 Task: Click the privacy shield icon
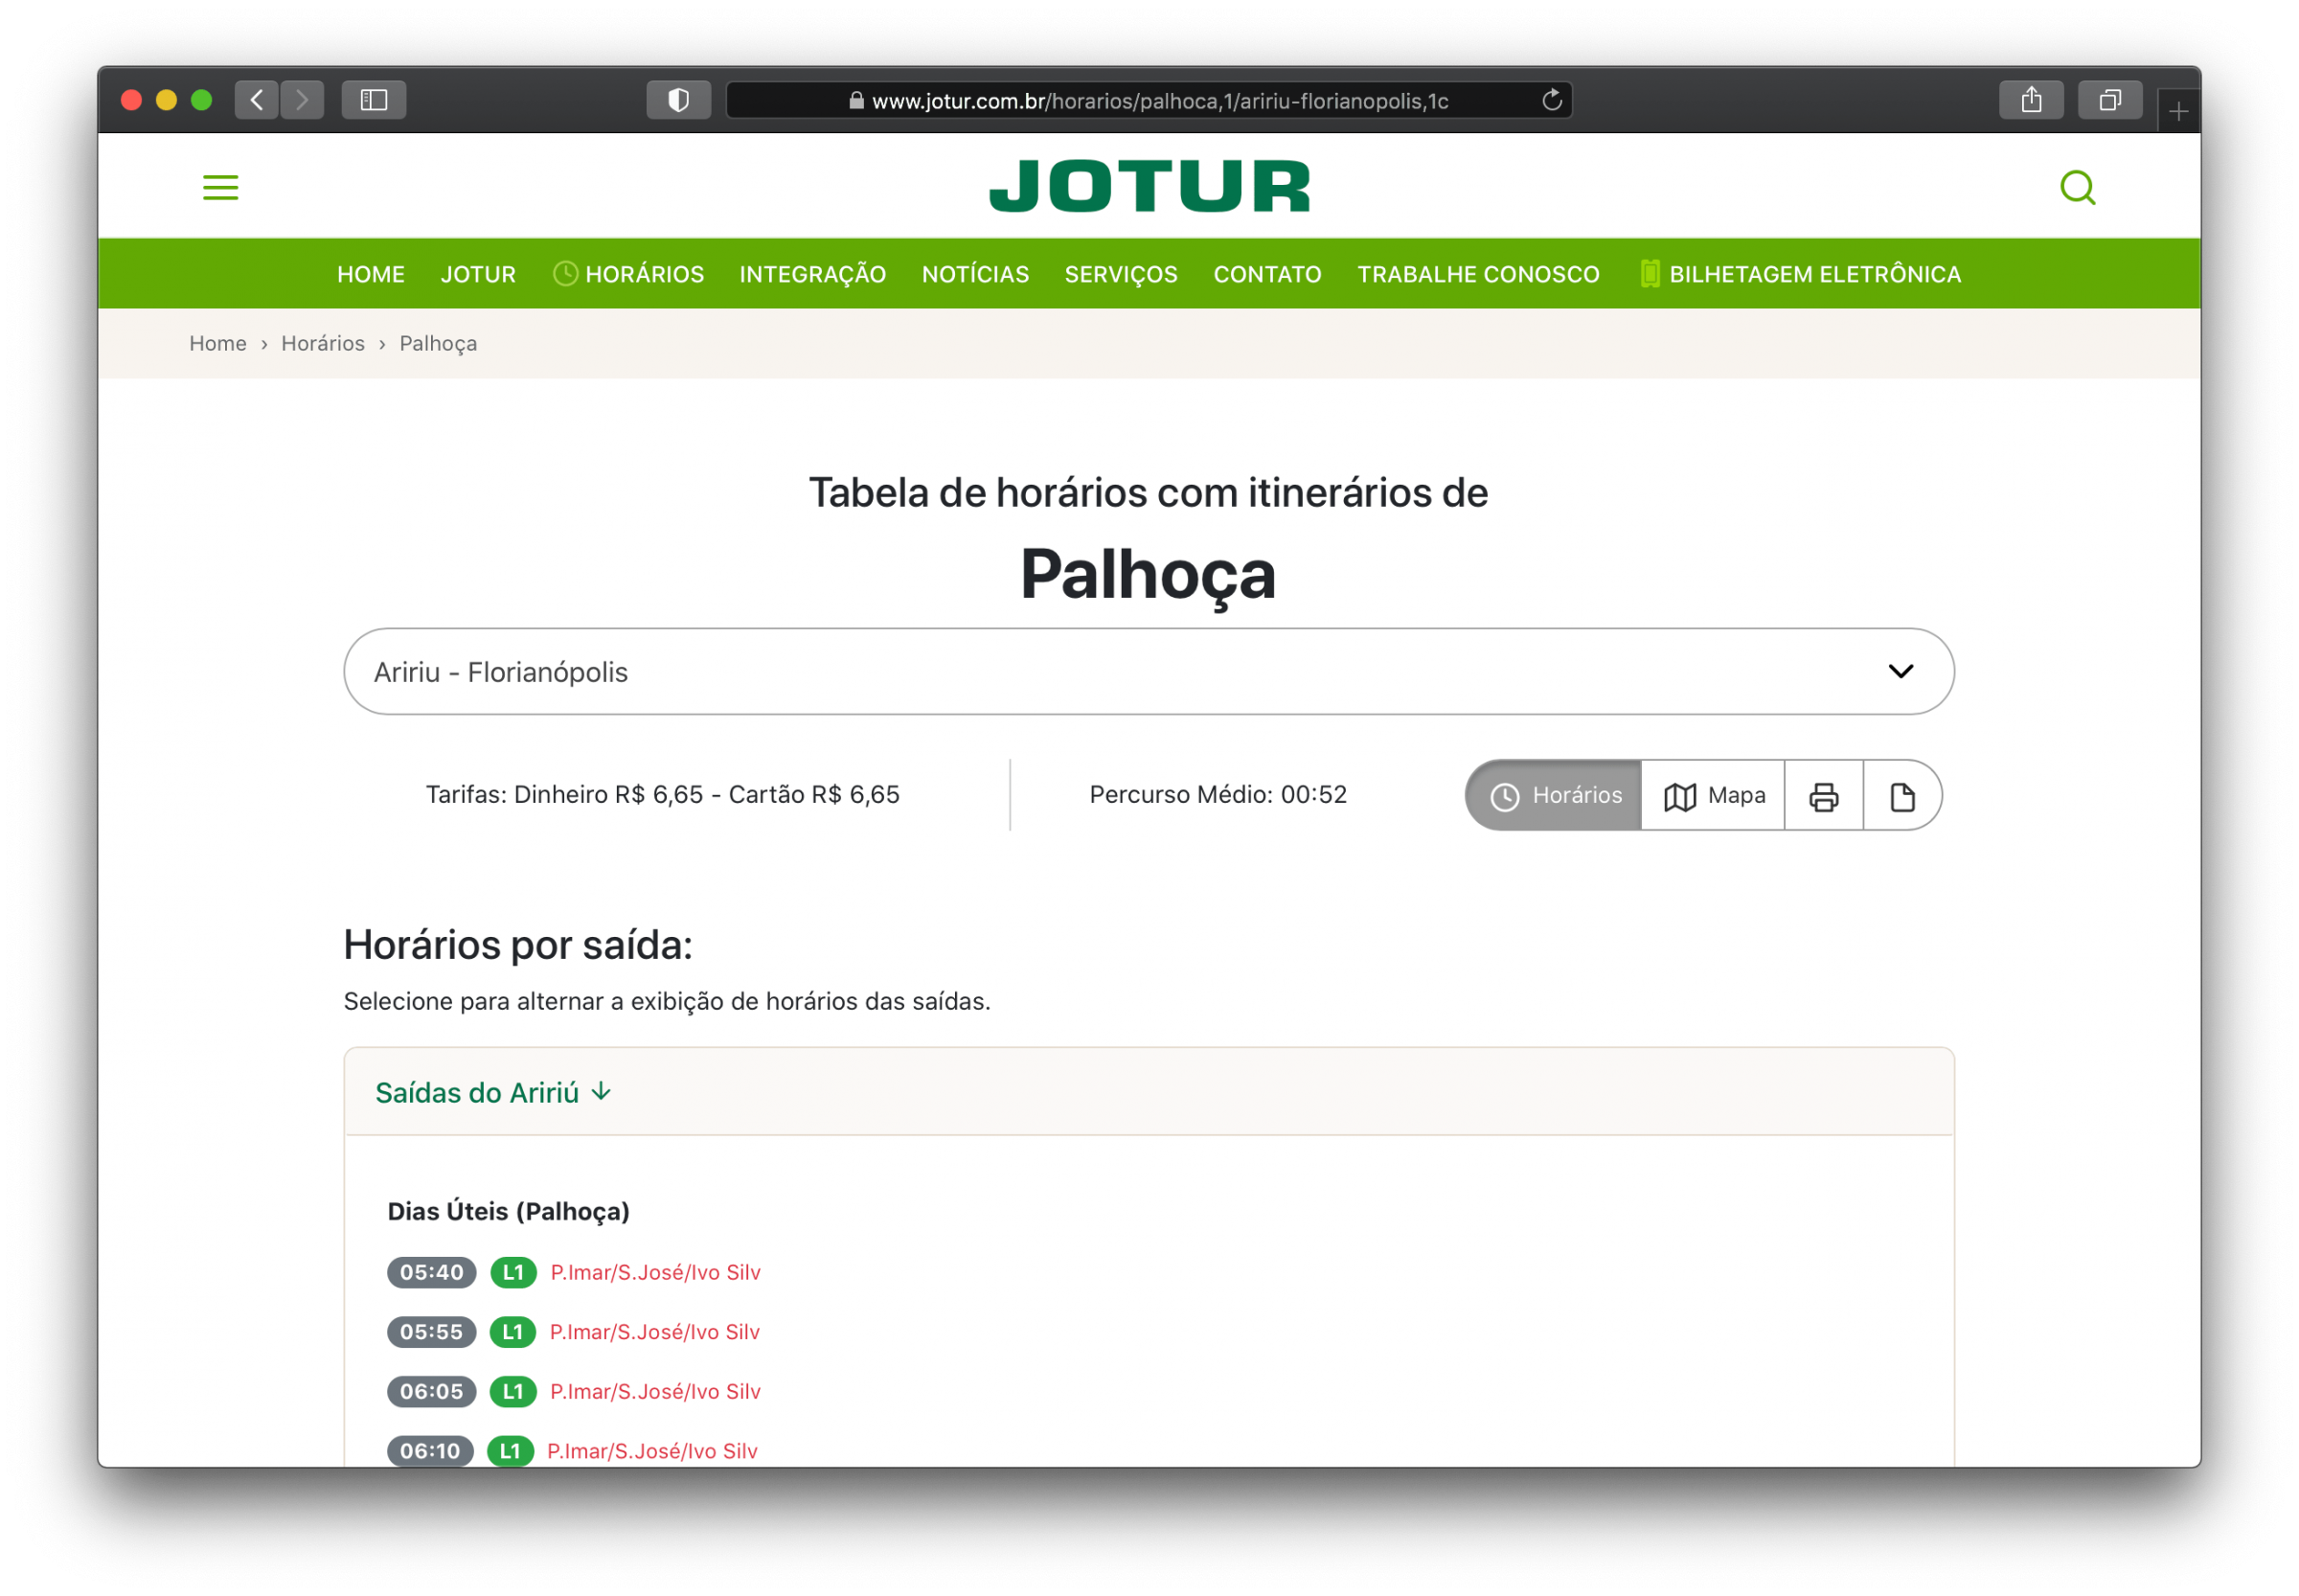(679, 100)
